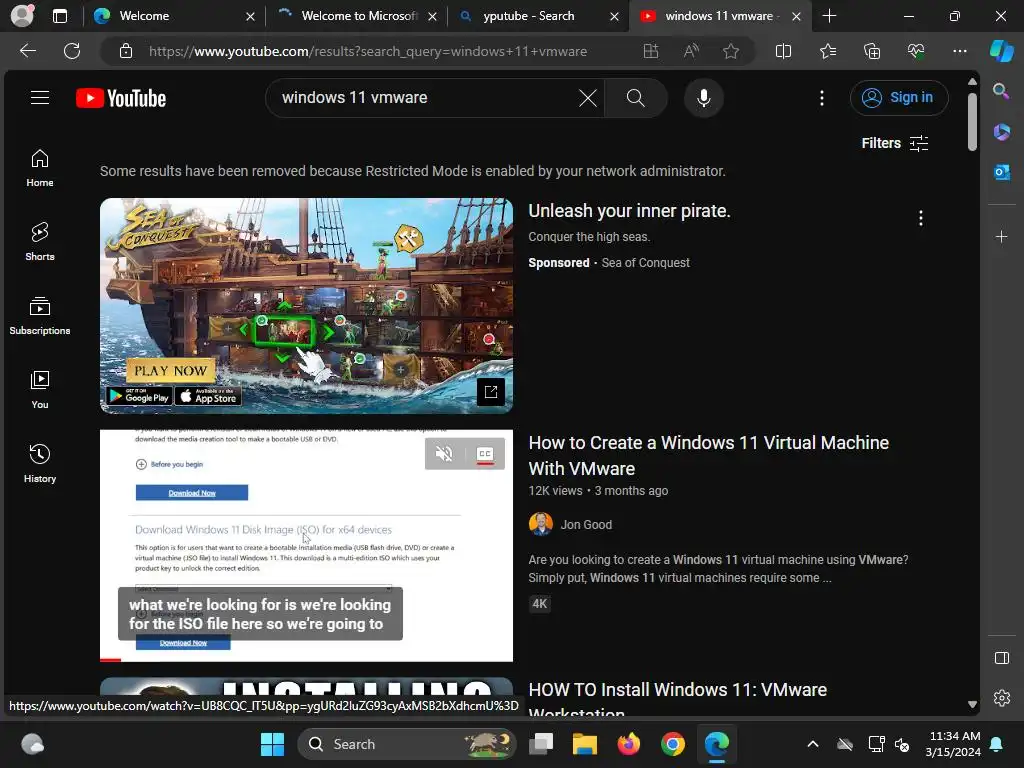The image size is (1024, 768).
Task: Open Edge sidebar settings gear
Action: click(x=1001, y=698)
